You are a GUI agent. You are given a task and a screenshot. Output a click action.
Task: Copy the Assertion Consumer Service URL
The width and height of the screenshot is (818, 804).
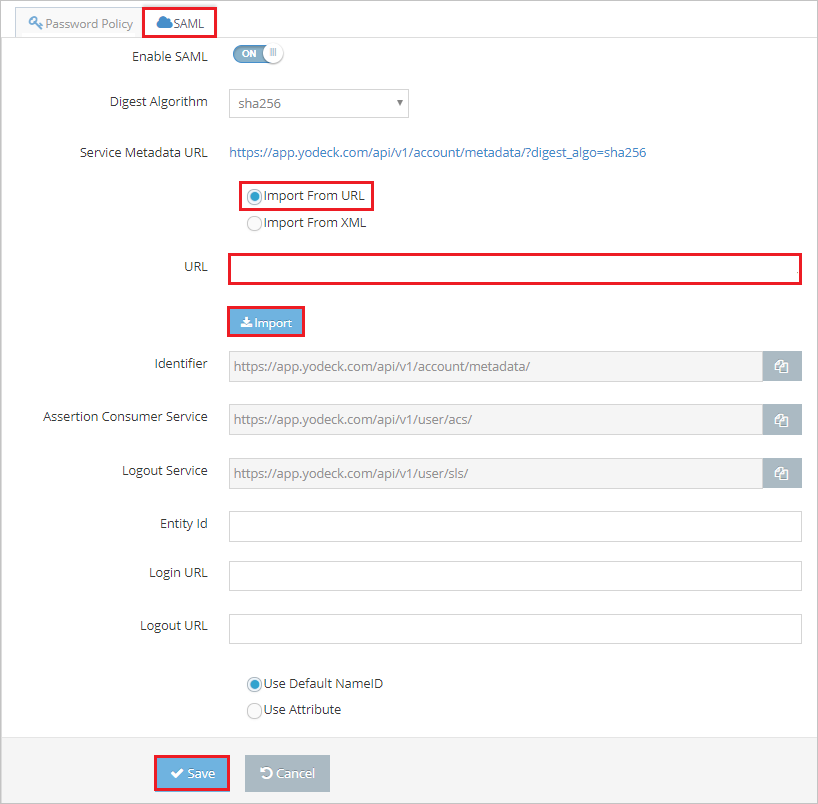[782, 419]
